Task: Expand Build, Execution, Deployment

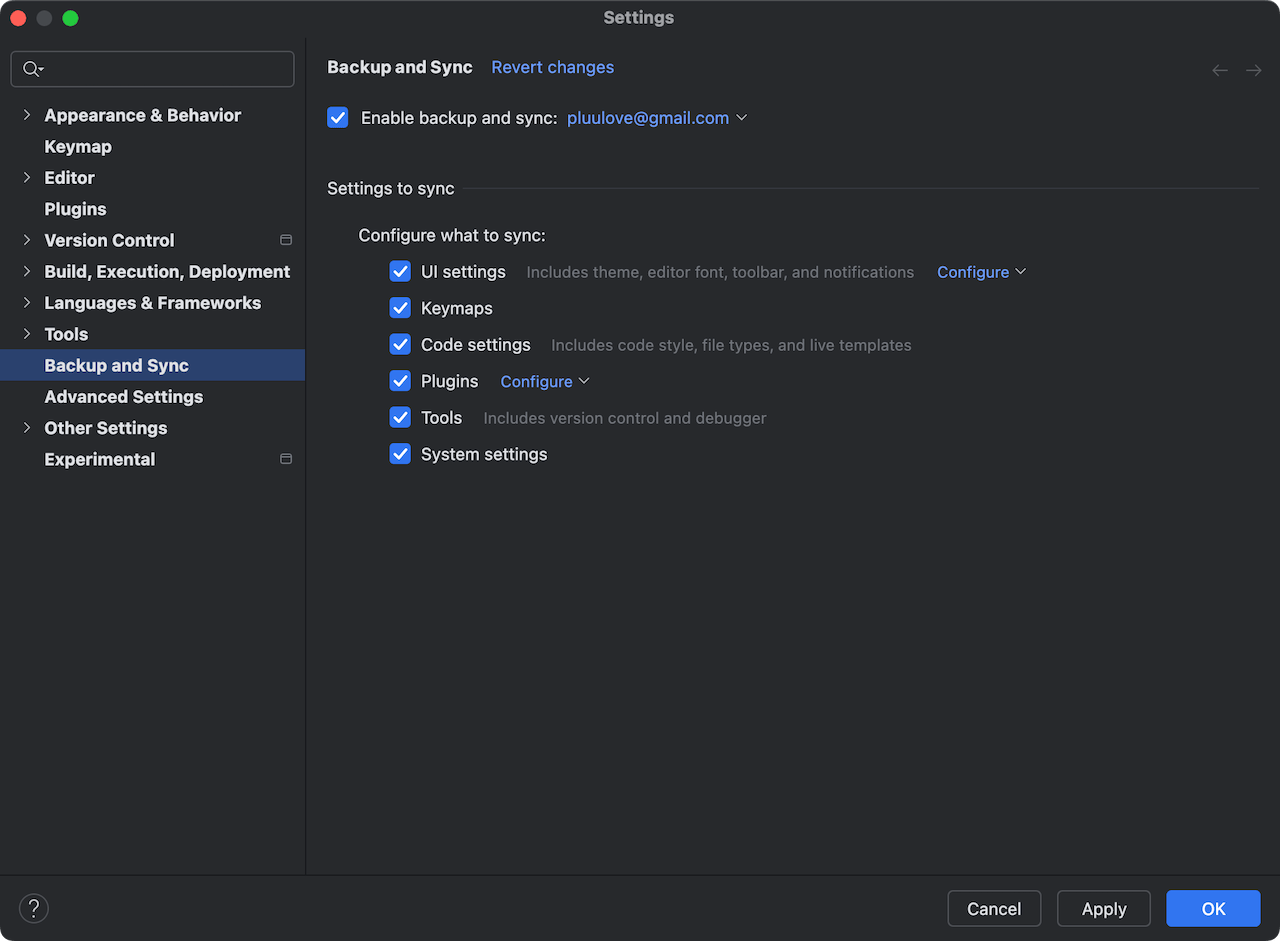Action: click(26, 271)
